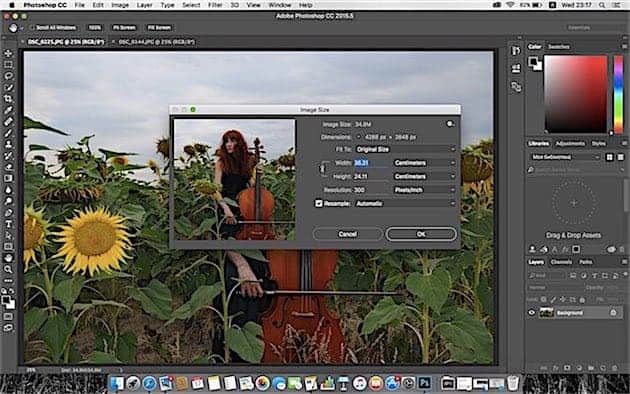
Task: Toggle lock position in Layers panel
Action: (x=562, y=300)
